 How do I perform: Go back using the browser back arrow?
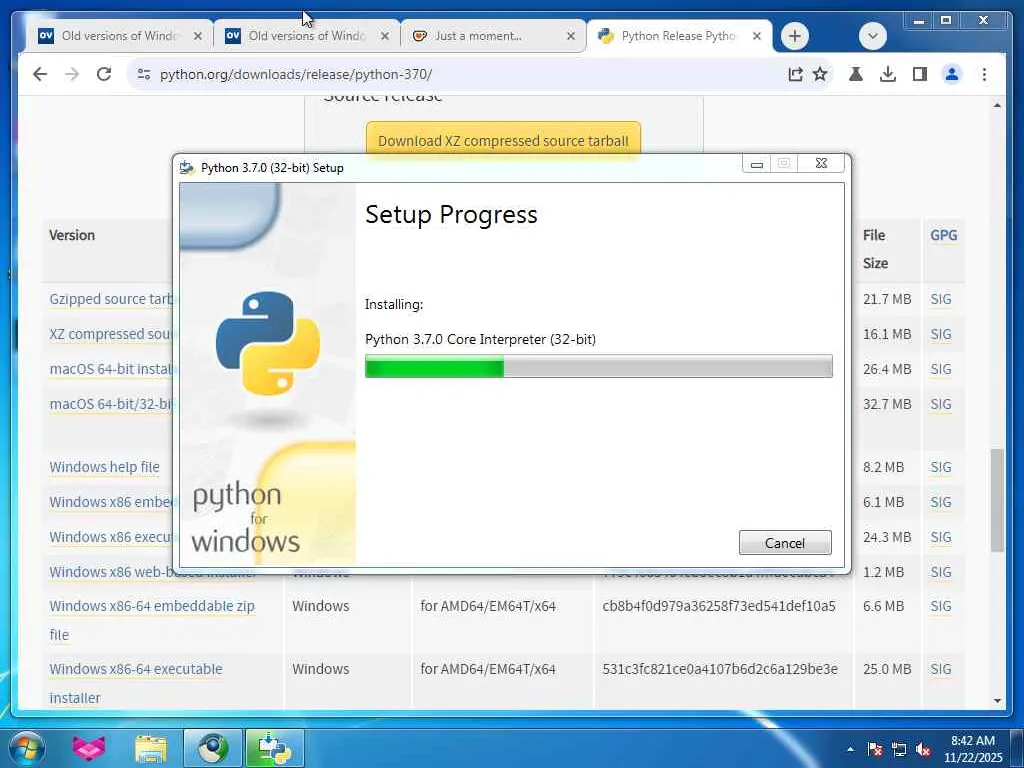[x=40, y=74]
